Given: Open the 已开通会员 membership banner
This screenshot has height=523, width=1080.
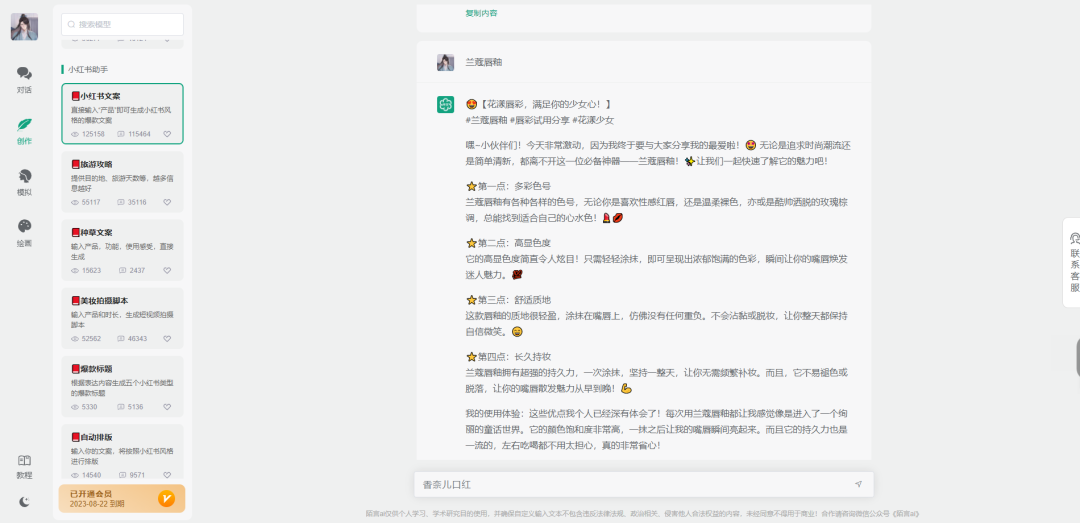Looking at the screenshot, I should (122, 498).
